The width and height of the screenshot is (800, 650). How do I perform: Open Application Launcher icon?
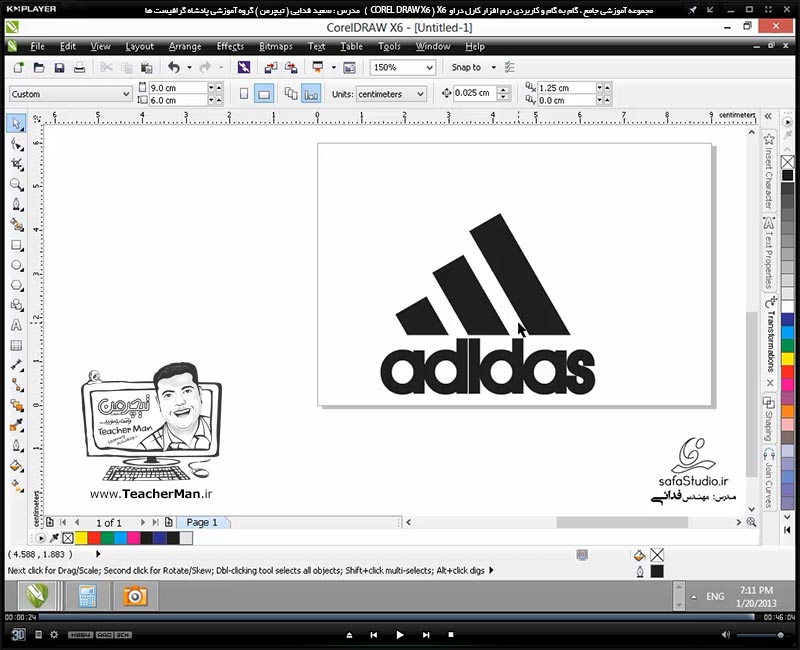coord(318,67)
